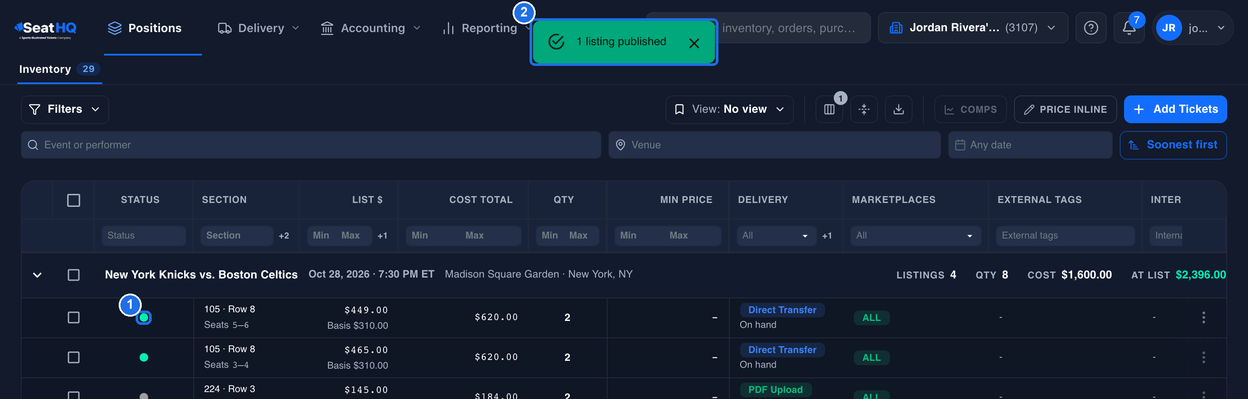Viewport: 1248px width, 399px height.
Task: Click the External tags filter input
Action: point(1065,236)
